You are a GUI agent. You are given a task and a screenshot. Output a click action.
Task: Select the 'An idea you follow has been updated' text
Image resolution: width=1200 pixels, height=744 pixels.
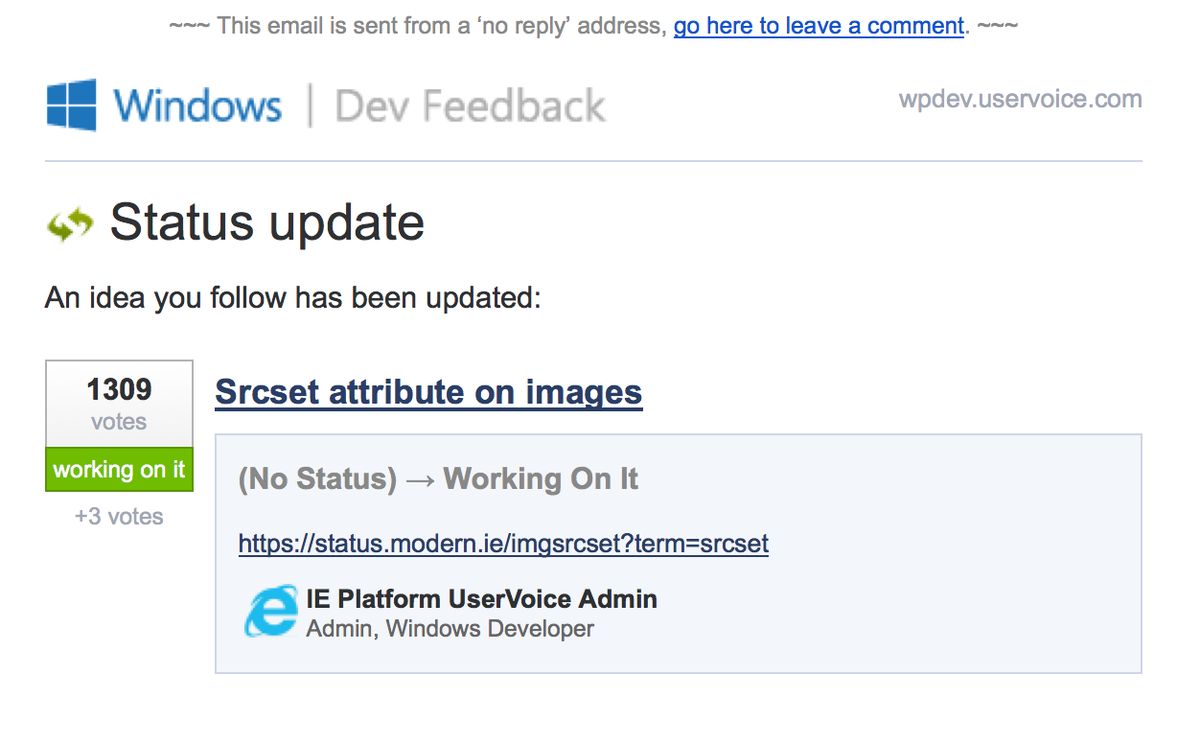coord(292,298)
